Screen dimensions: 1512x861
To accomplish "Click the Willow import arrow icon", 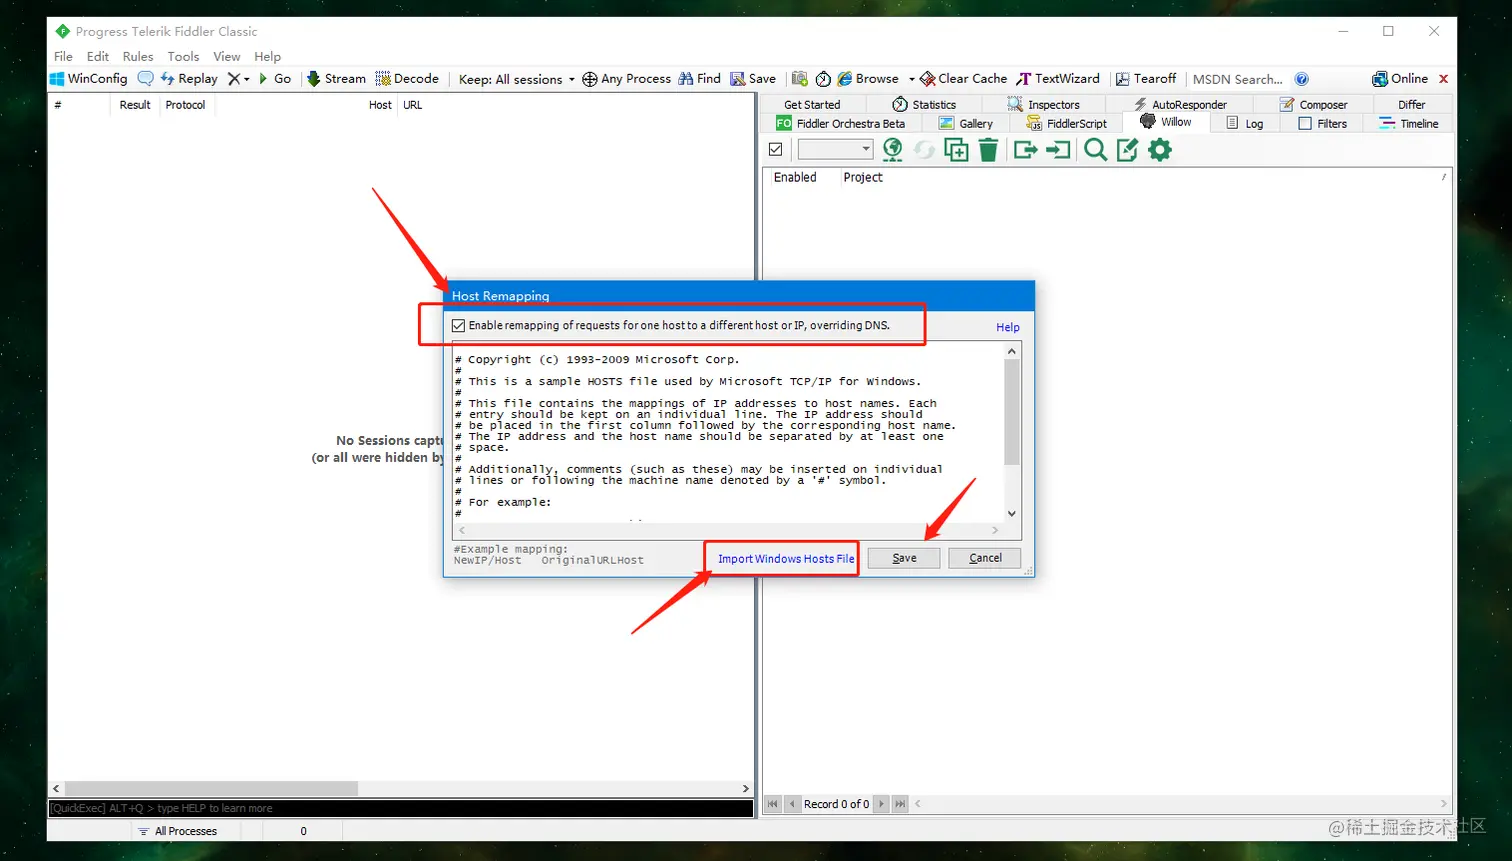I will pyautogui.click(x=1058, y=149).
